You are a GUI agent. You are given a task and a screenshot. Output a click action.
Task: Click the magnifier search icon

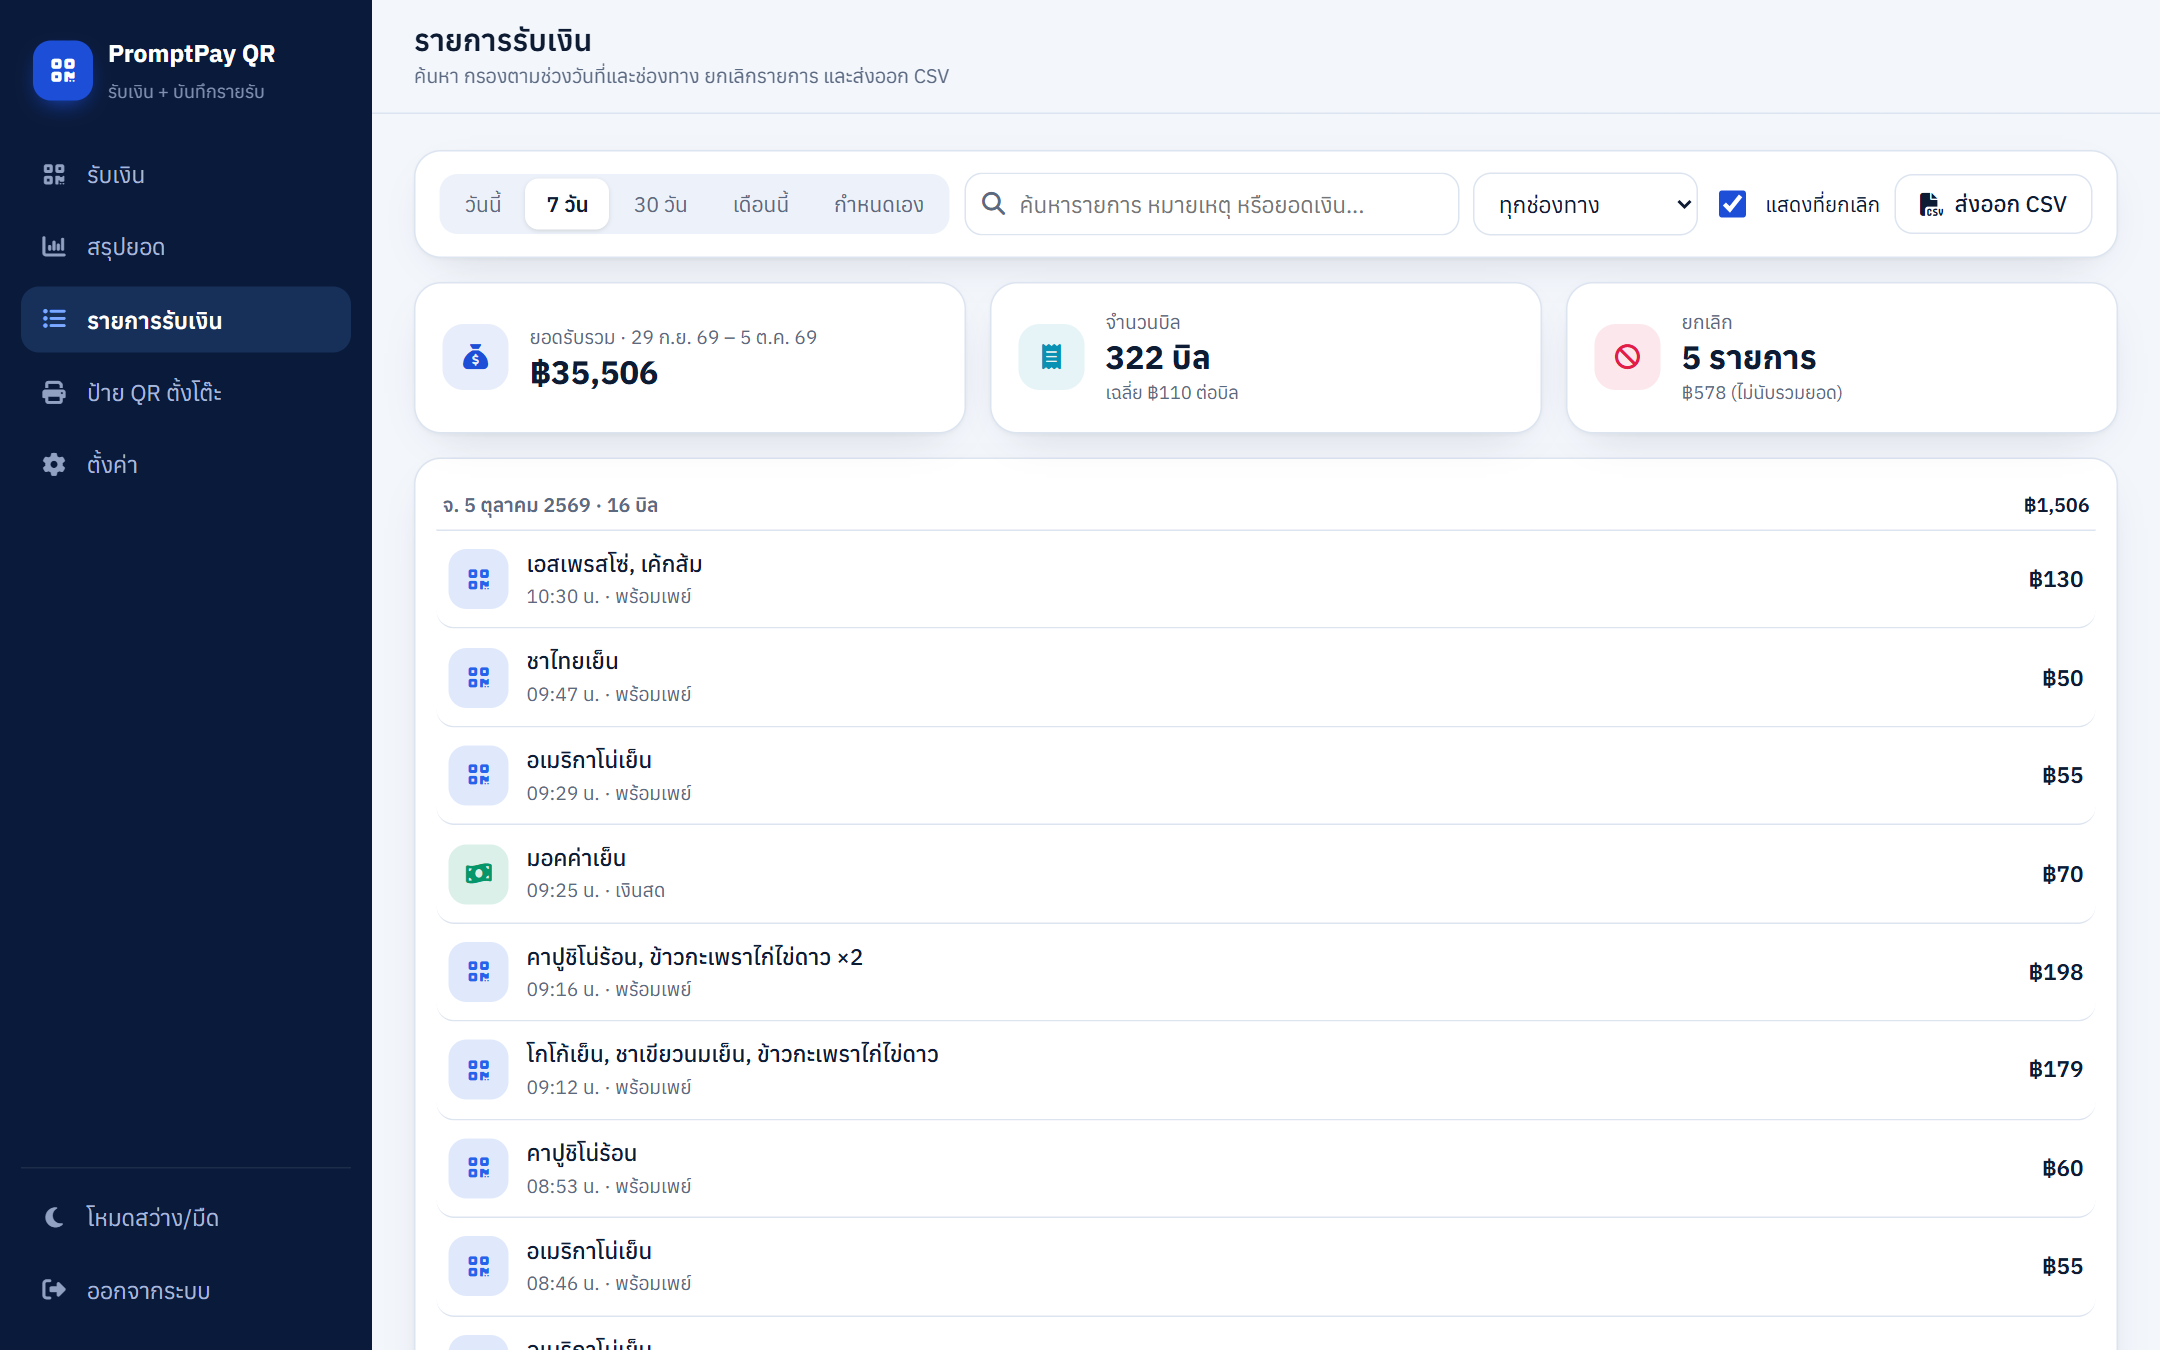pyautogui.click(x=993, y=204)
